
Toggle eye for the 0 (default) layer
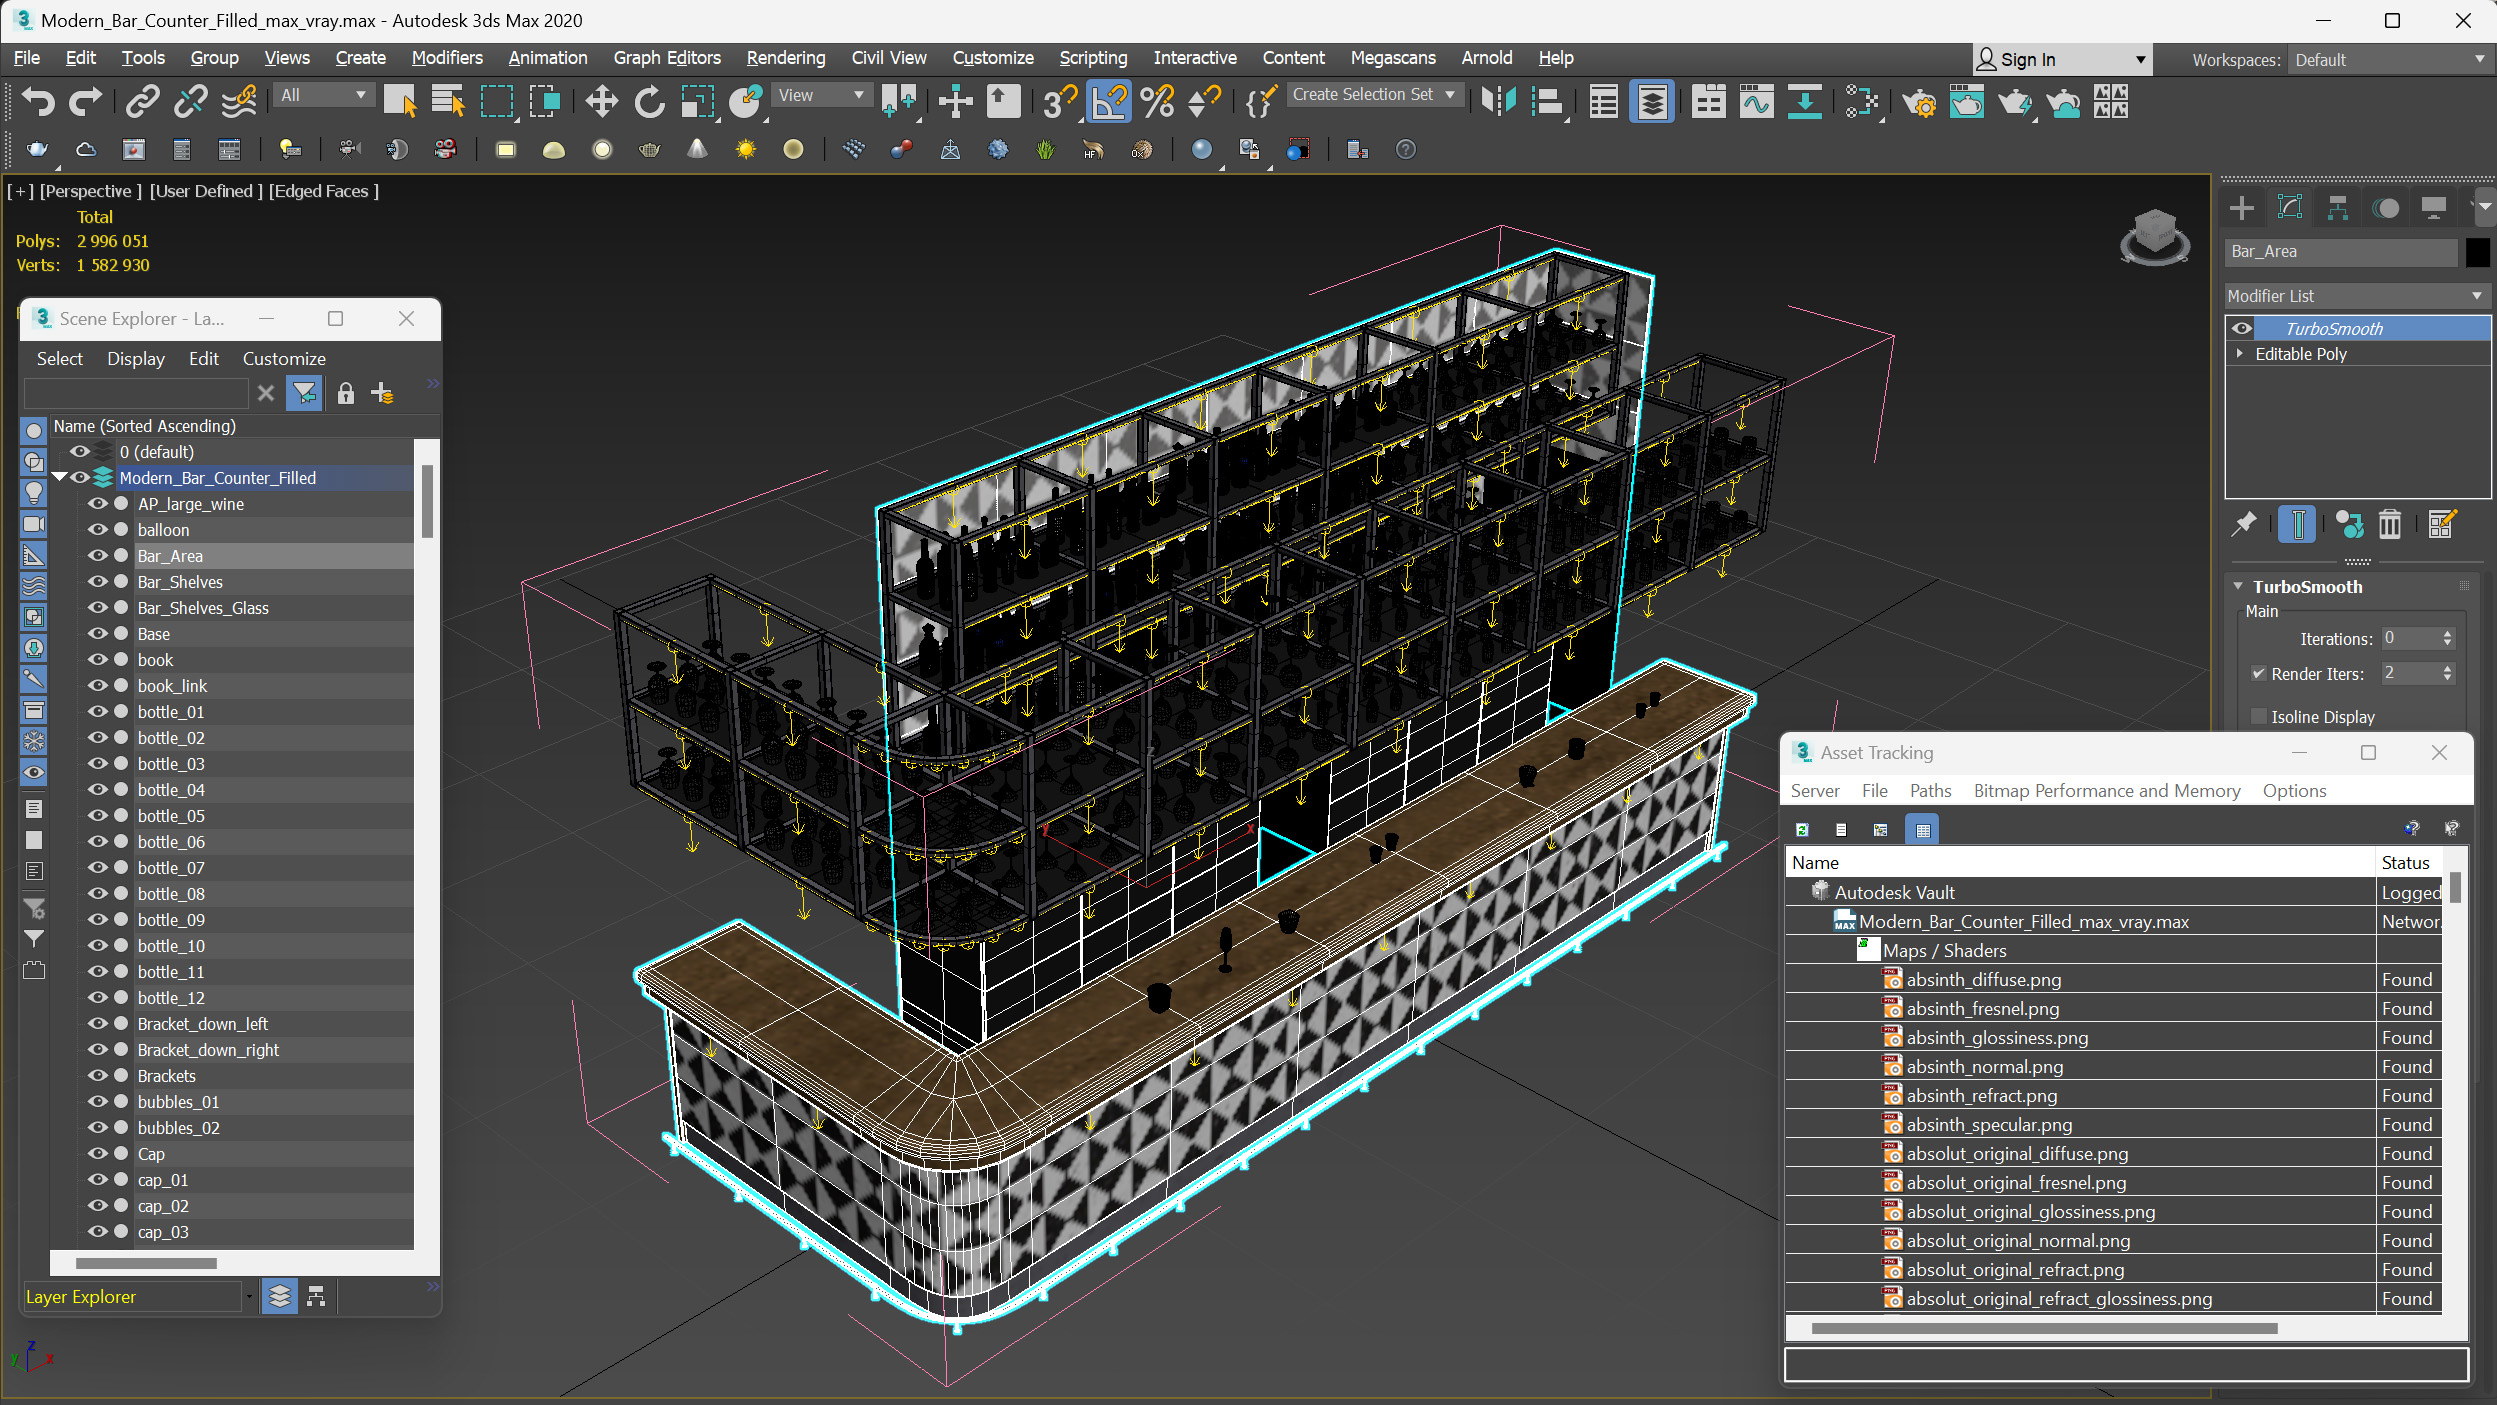click(80, 451)
